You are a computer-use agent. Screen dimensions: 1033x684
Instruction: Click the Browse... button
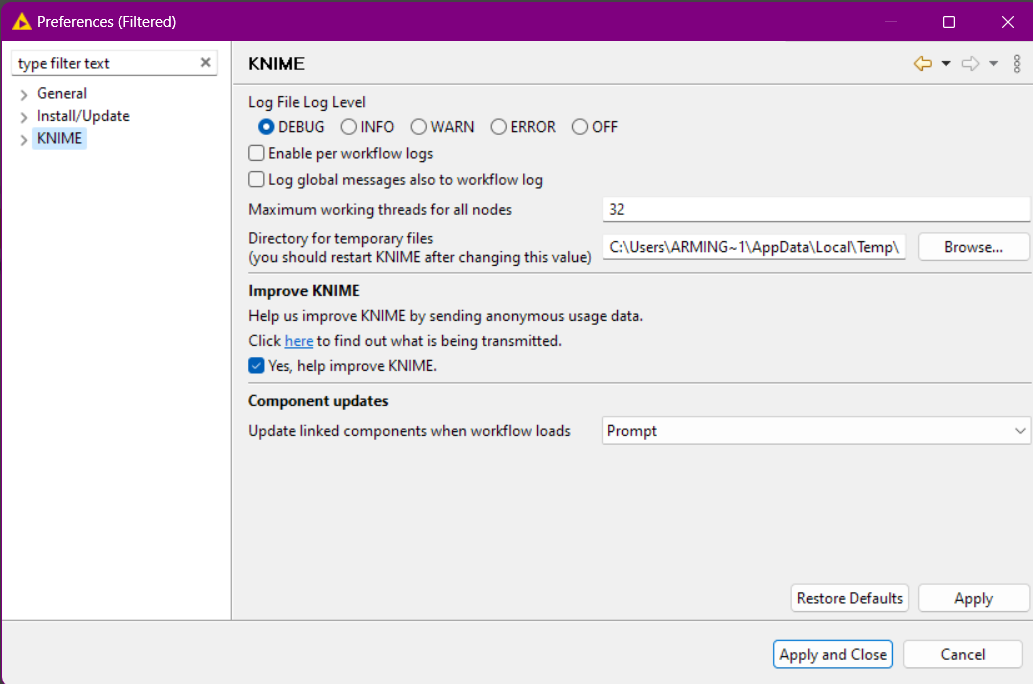(973, 247)
